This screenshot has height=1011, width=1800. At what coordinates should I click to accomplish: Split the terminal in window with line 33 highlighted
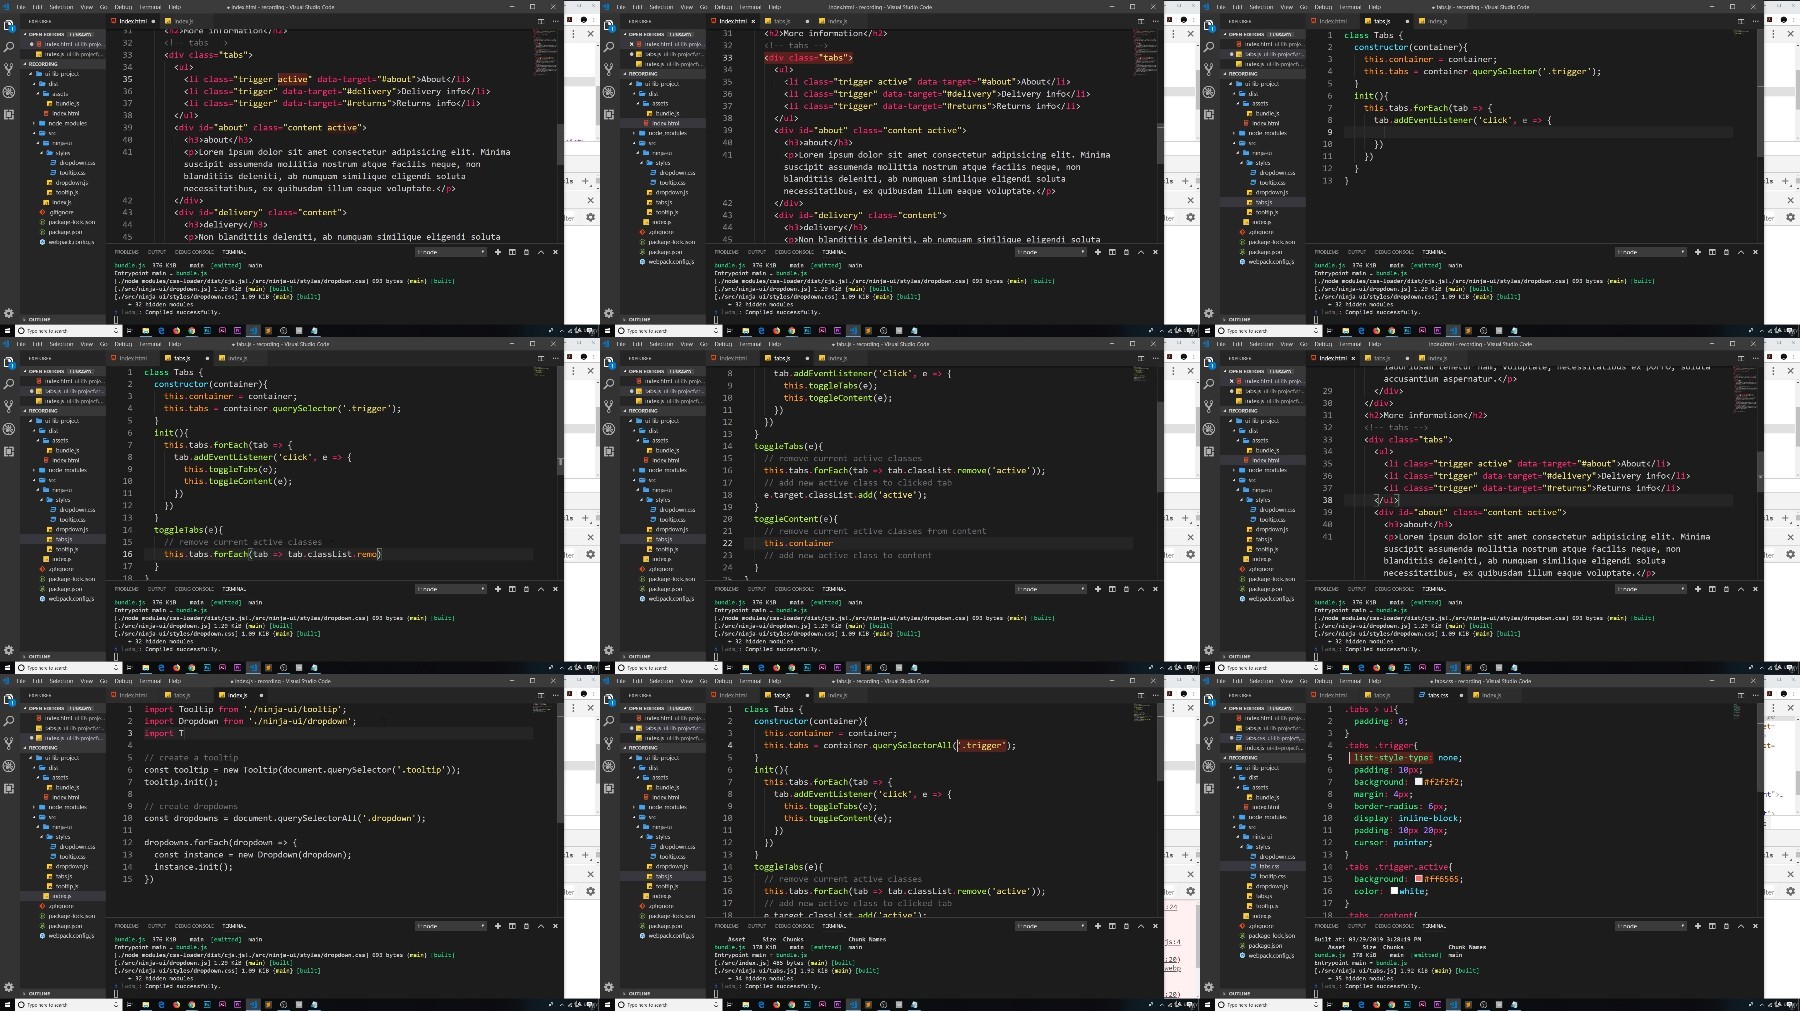pyautogui.click(x=1112, y=252)
